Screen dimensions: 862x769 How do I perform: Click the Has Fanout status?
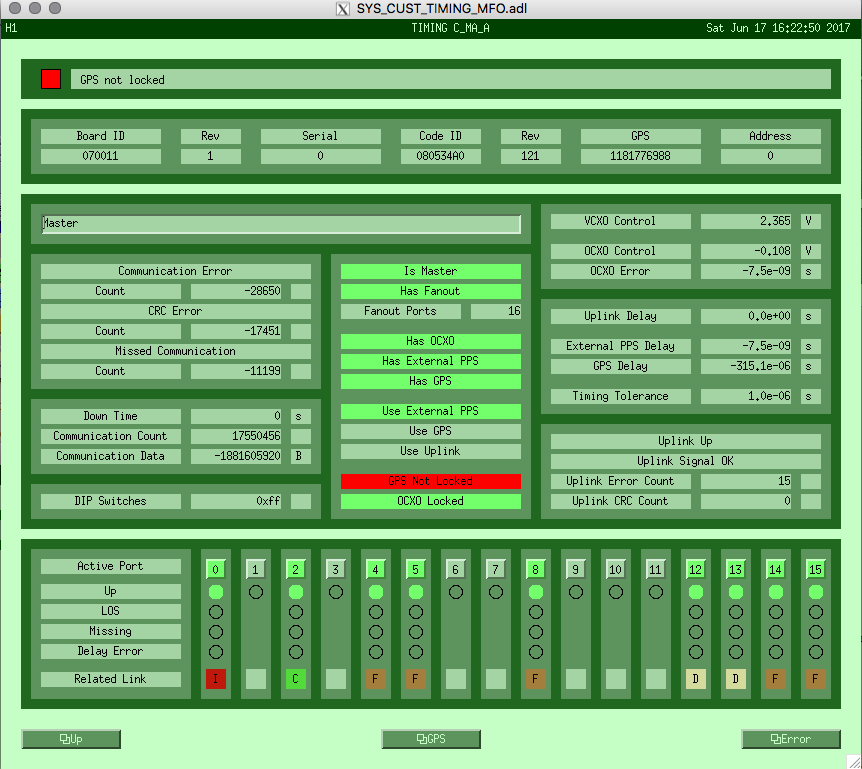[431, 291]
